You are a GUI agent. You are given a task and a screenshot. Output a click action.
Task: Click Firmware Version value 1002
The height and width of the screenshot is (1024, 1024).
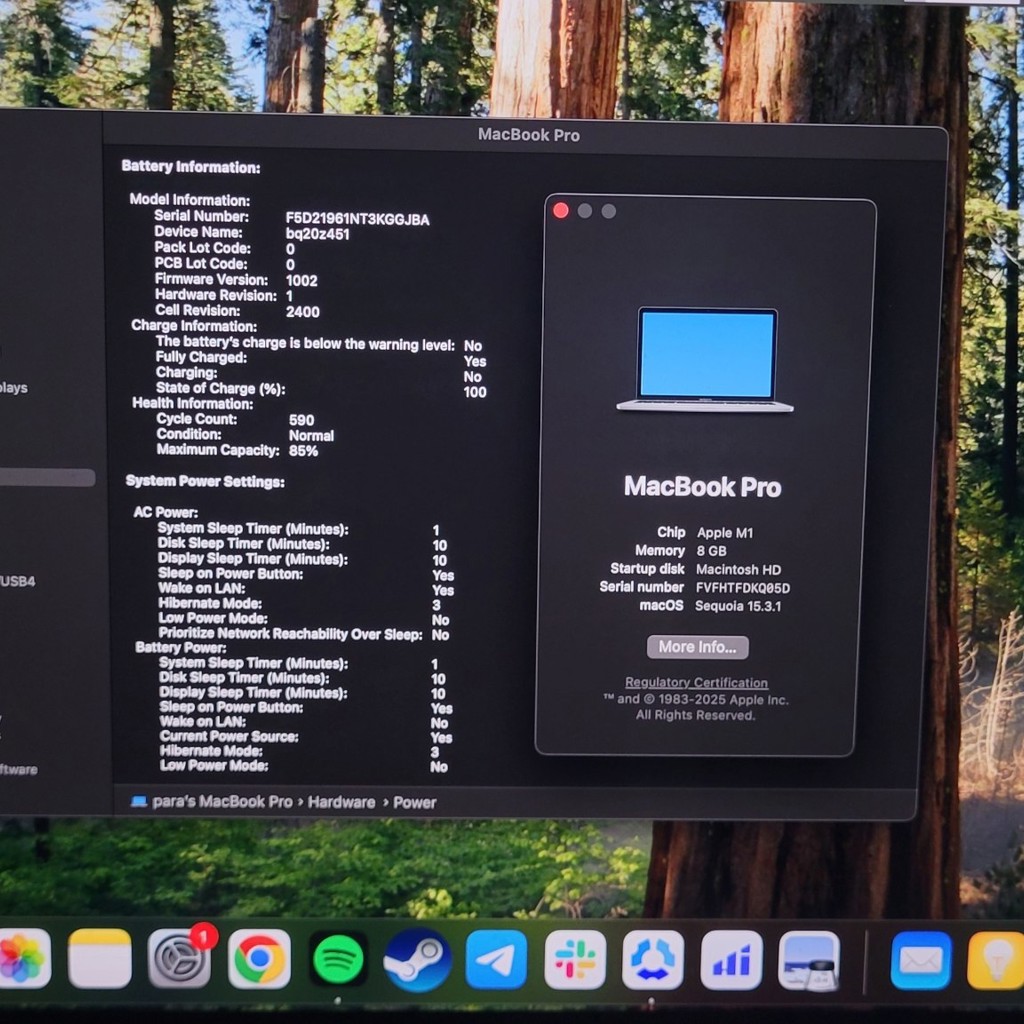[302, 281]
